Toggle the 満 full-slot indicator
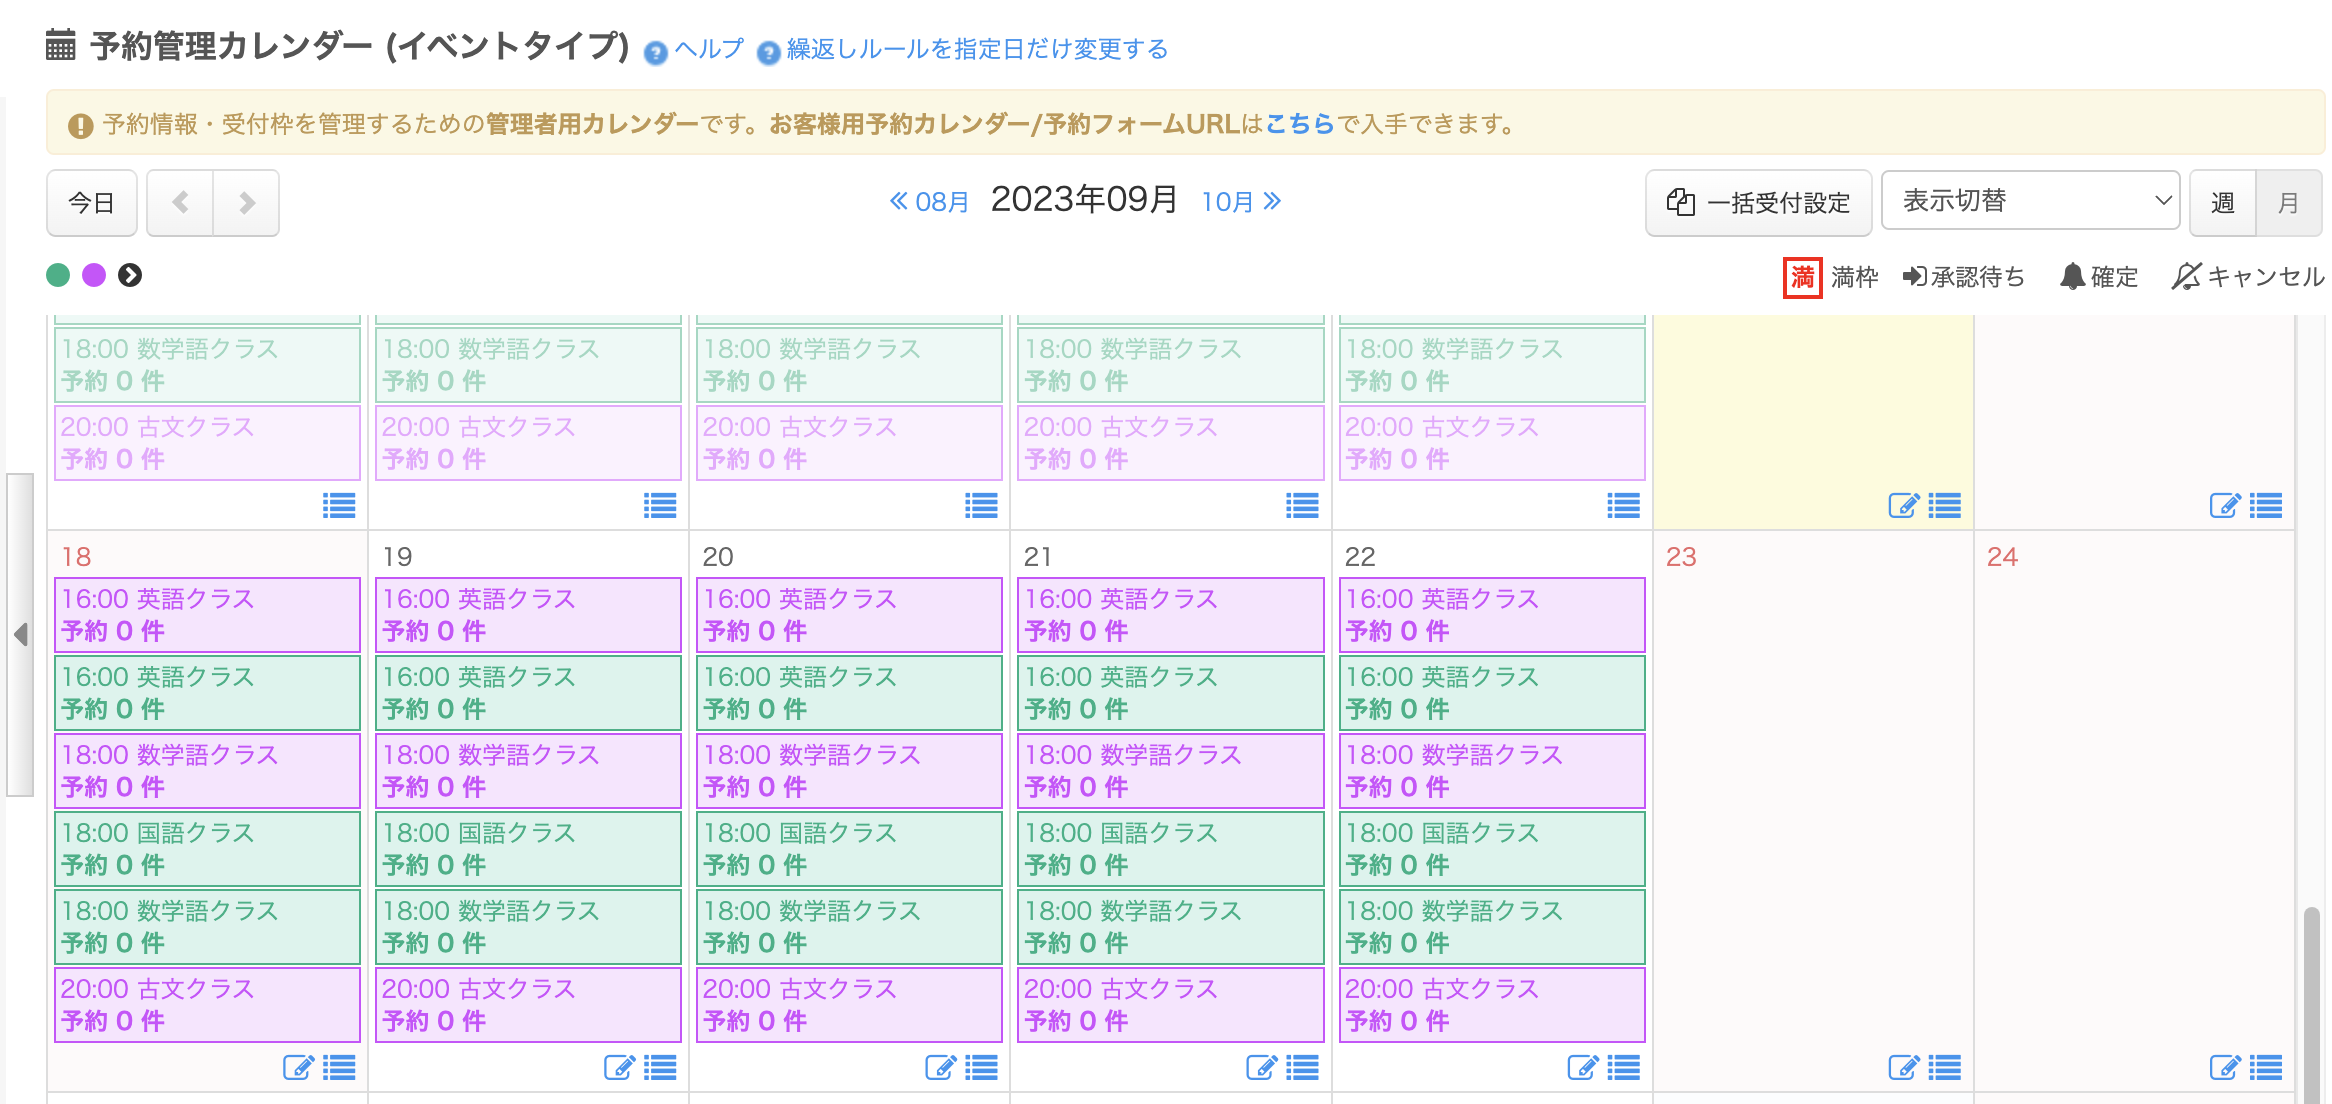Viewport: 2332px width, 1104px height. (1802, 277)
